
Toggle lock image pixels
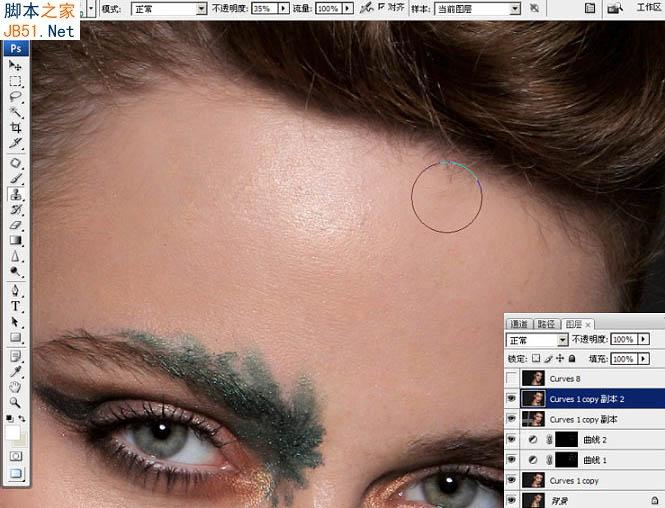(x=548, y=358)
